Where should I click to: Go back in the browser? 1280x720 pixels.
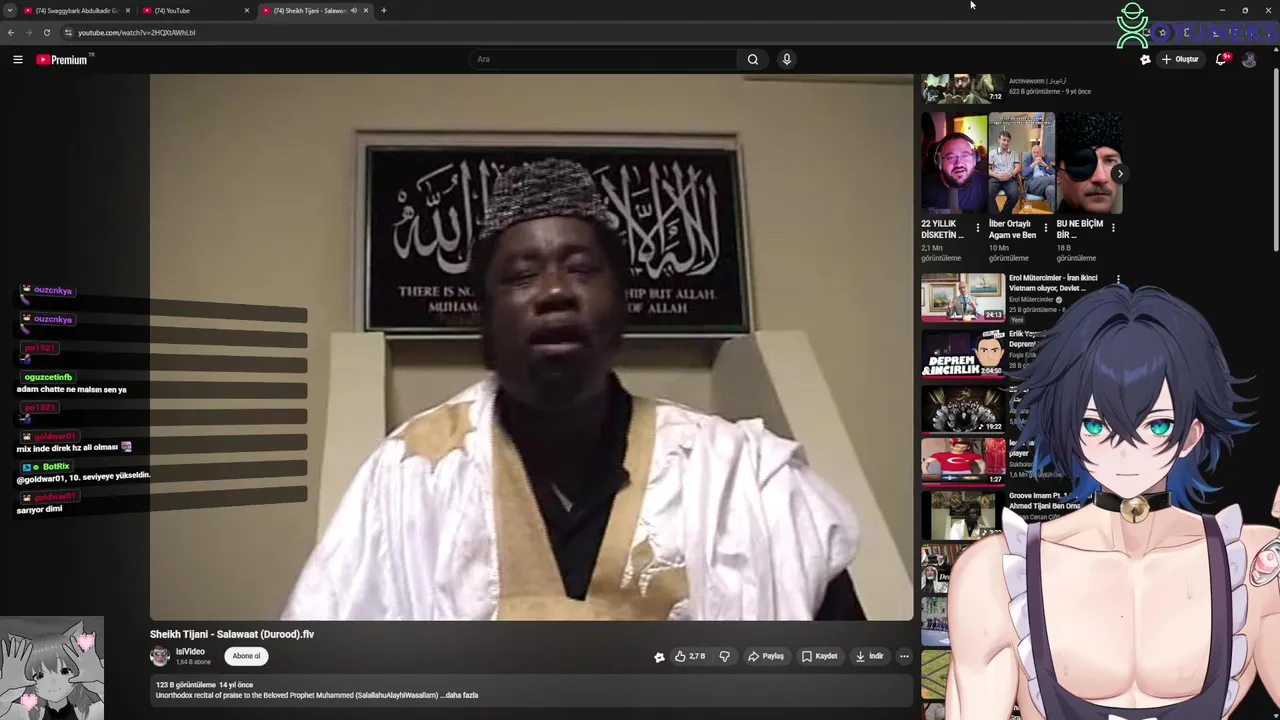[11, 32]
